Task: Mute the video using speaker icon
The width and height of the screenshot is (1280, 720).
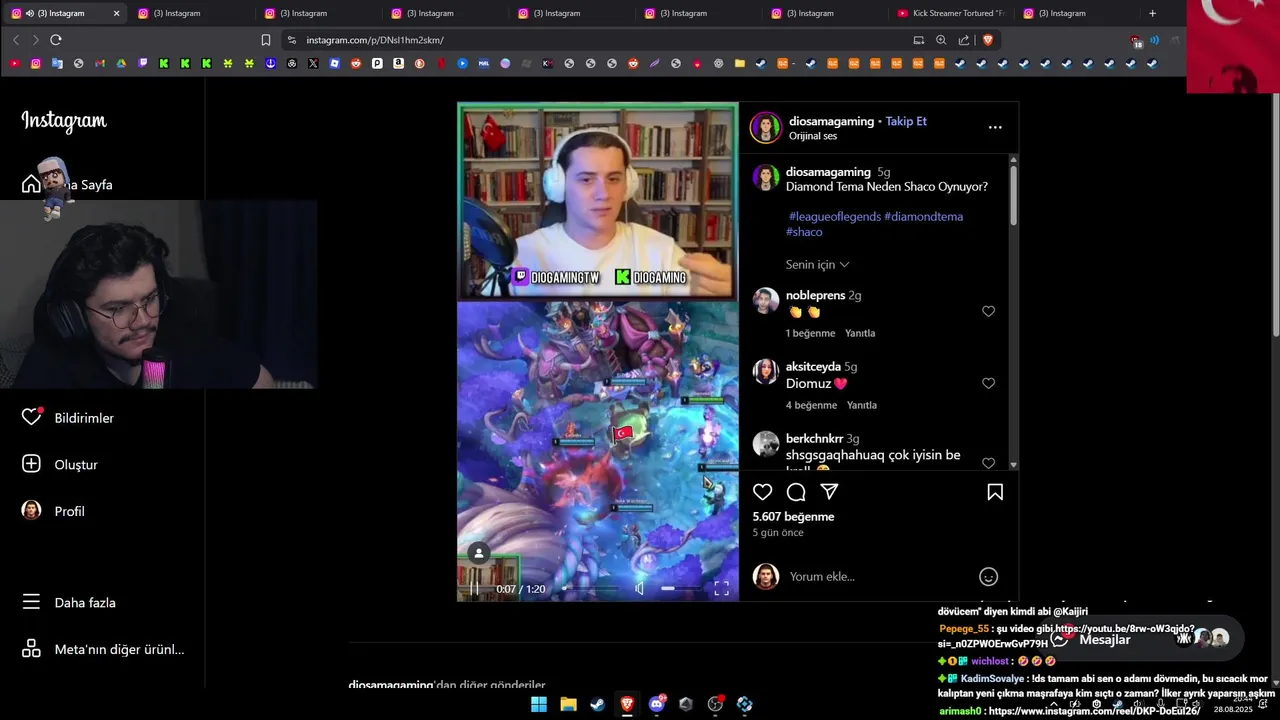Action: pos(640,588)
